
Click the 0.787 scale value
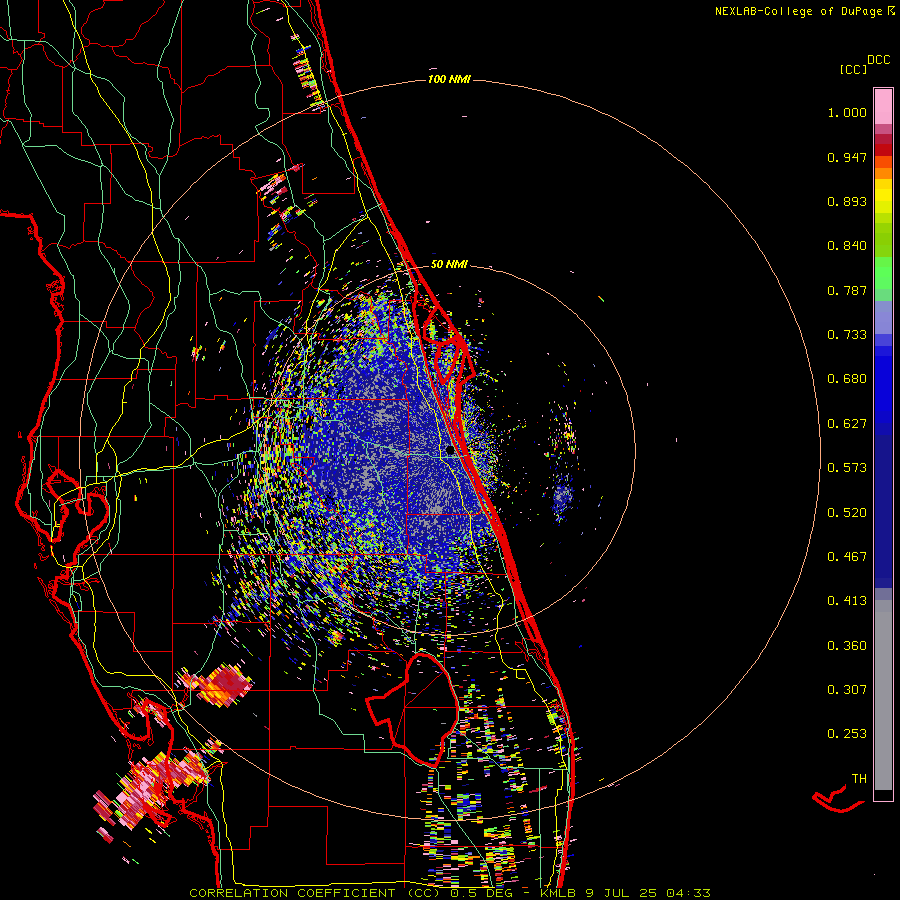[x=847, y=290]
